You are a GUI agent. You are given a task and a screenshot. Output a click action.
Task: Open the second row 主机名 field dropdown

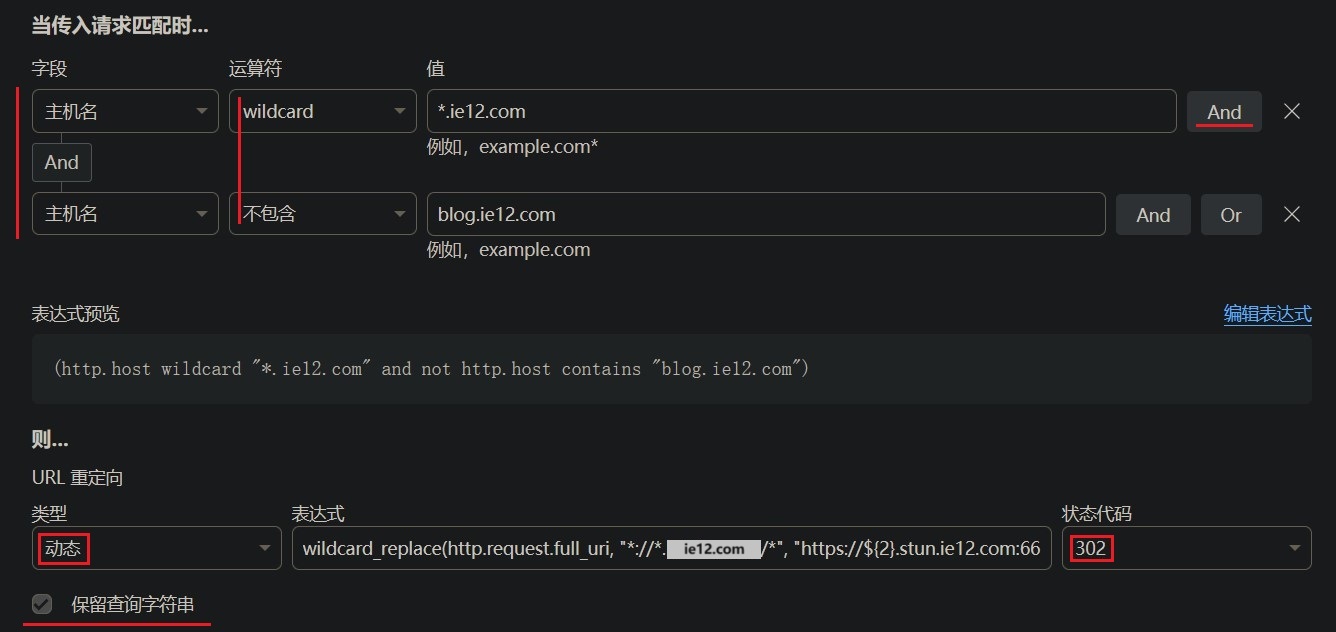point(125,214)
